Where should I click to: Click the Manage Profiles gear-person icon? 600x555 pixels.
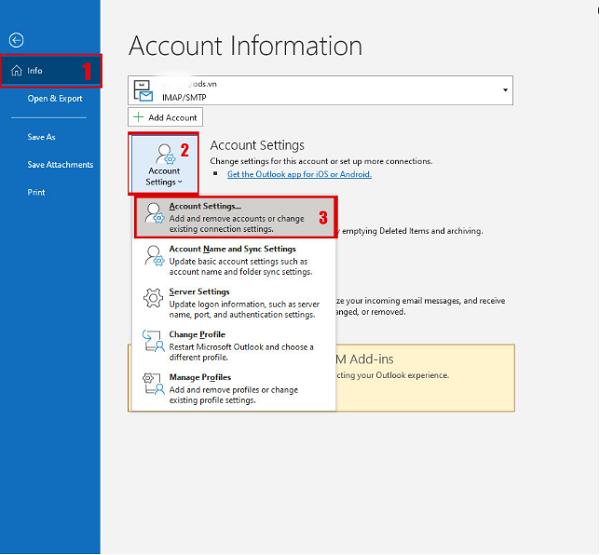[x=153, y=384]
